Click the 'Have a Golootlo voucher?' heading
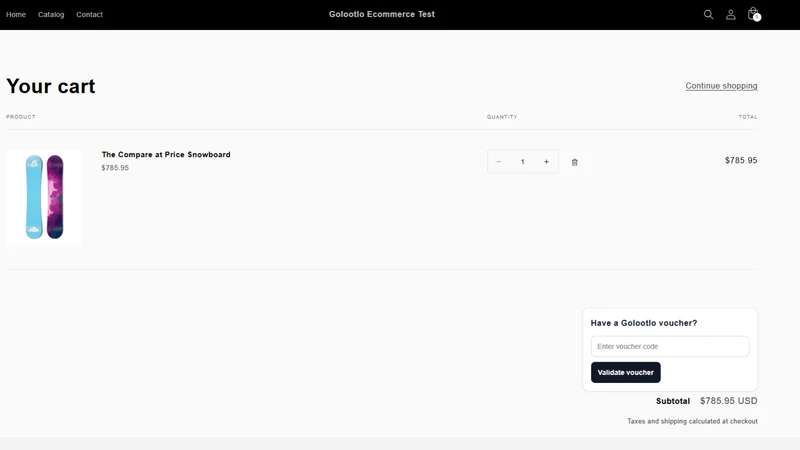This screenshot has height=450, width=800. tap(643, 323)
